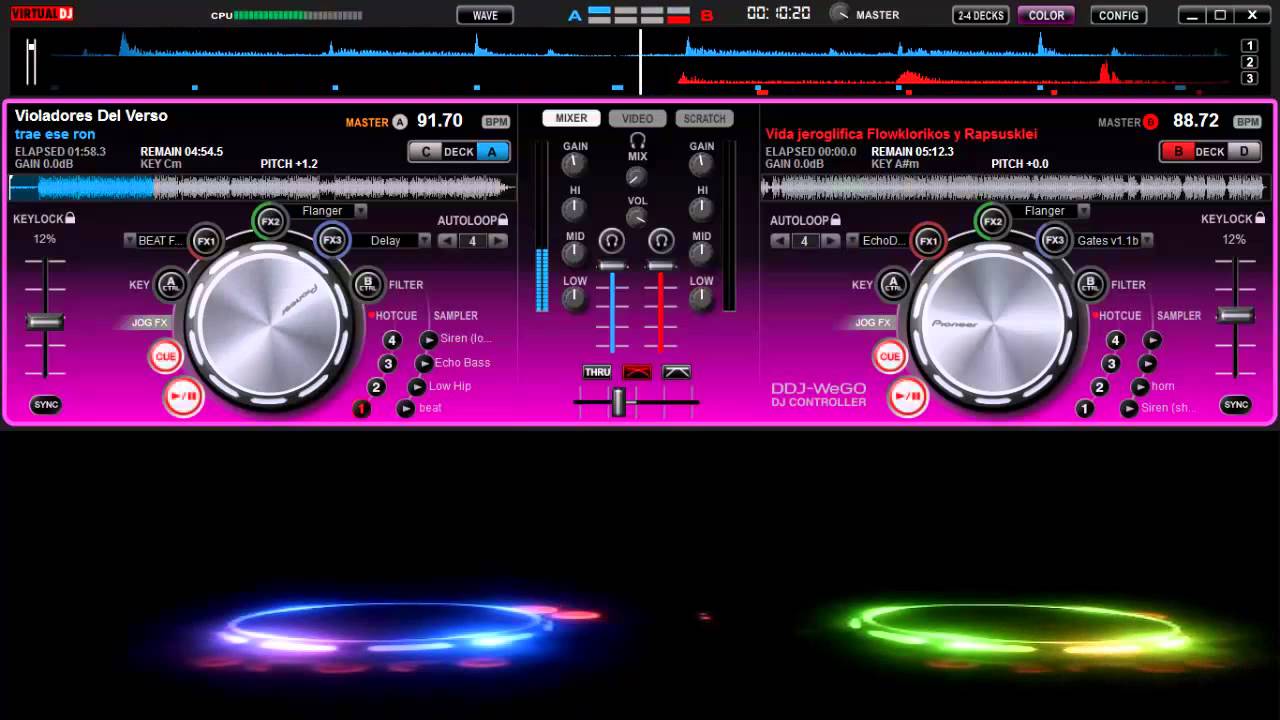Enable JOG FX on right deck
Image resolution: width=1280 pixels, height=720 pixels.
[872, 323]
